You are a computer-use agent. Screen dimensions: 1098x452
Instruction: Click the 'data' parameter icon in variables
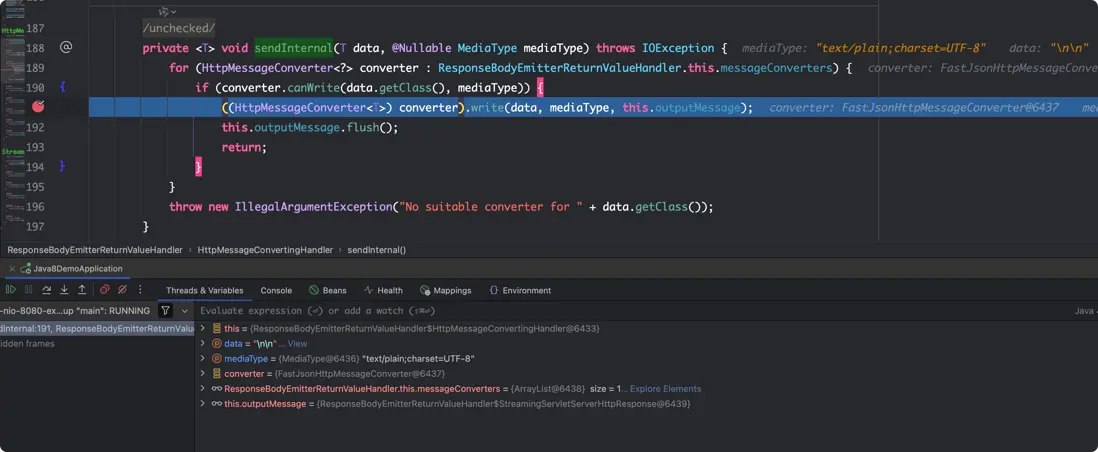tap(216, 343)
